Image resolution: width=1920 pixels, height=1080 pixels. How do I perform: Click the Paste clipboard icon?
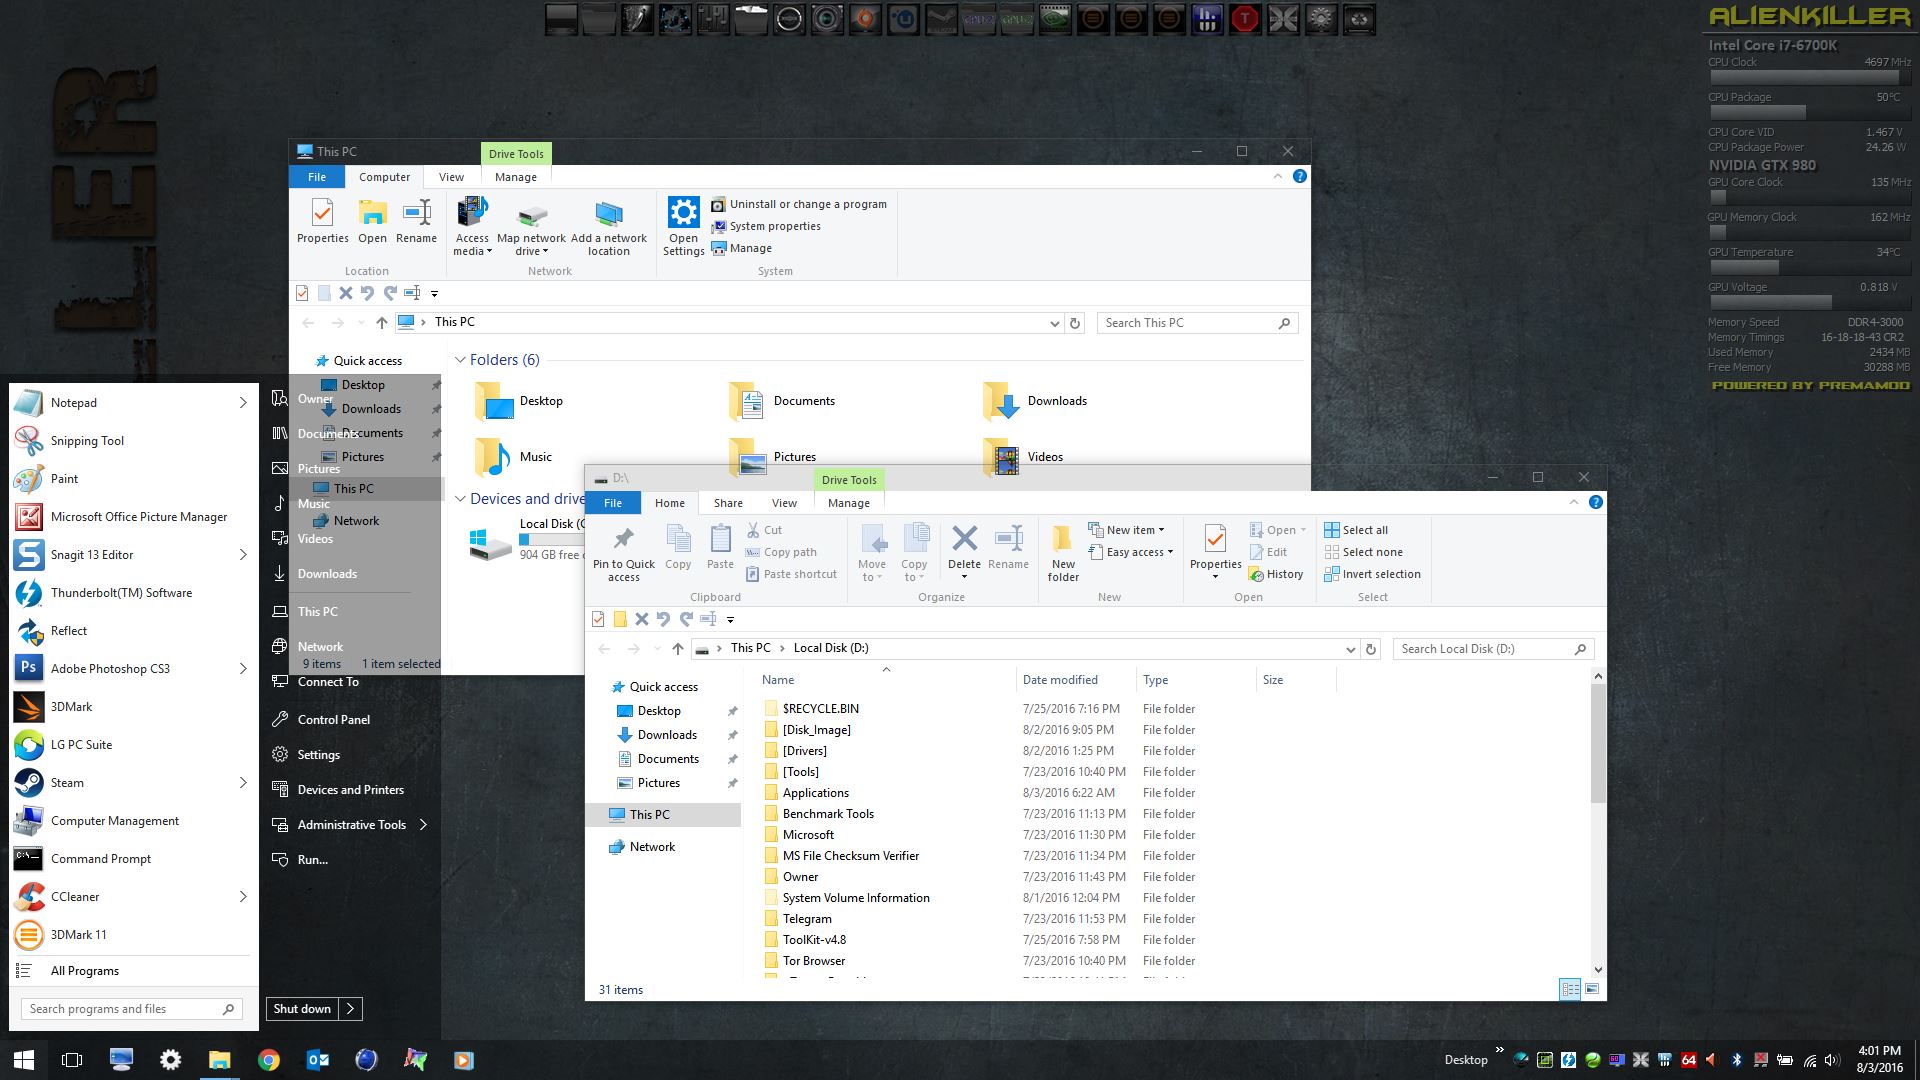(720, 548)
